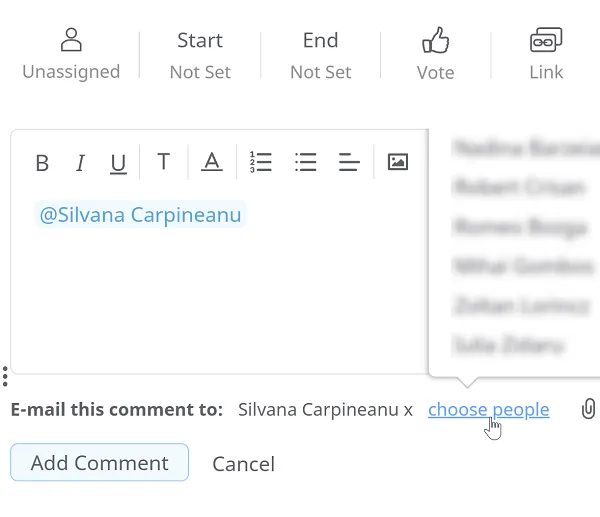Attach a file using paperclip icon
The height and width of the screenshot is (517, 600).
click(x=588, y=409)
